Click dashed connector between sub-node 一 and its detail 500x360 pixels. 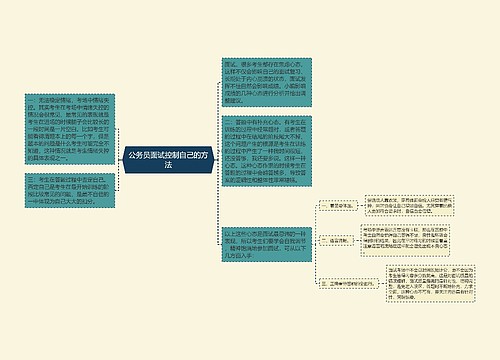pyautogui.click(x=361, y=206)
